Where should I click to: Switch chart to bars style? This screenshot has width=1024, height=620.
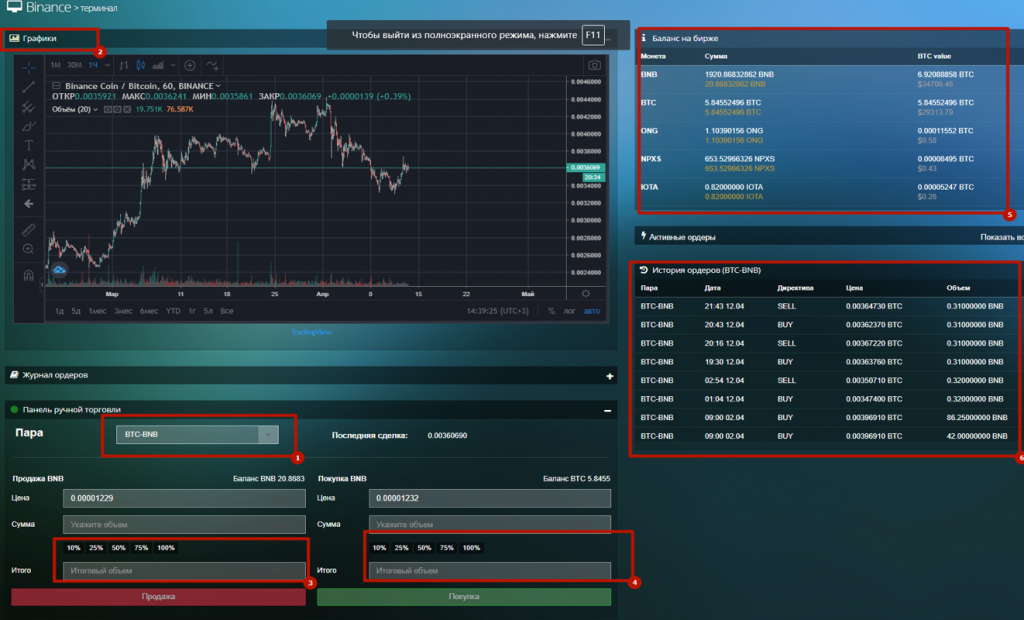coord(123,65)
